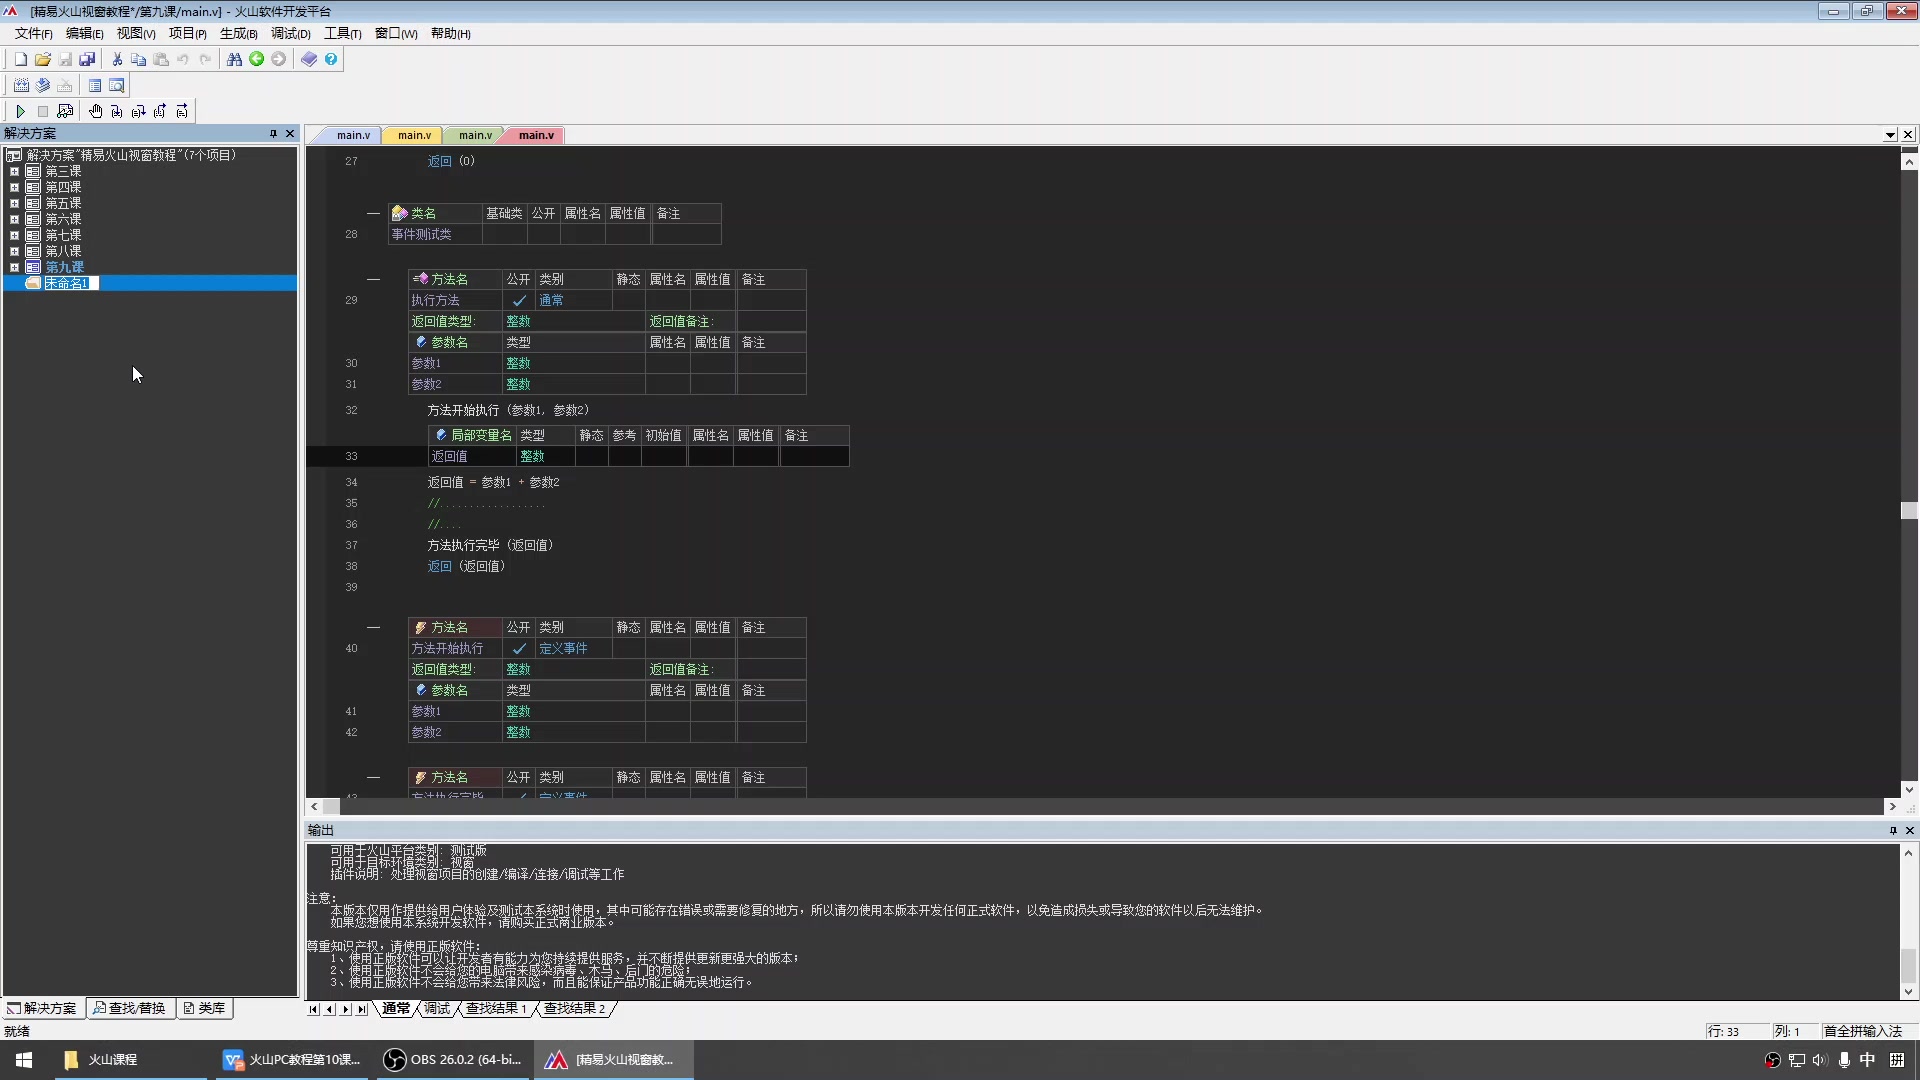Open the 生成(B) menu

click(238, 33)
